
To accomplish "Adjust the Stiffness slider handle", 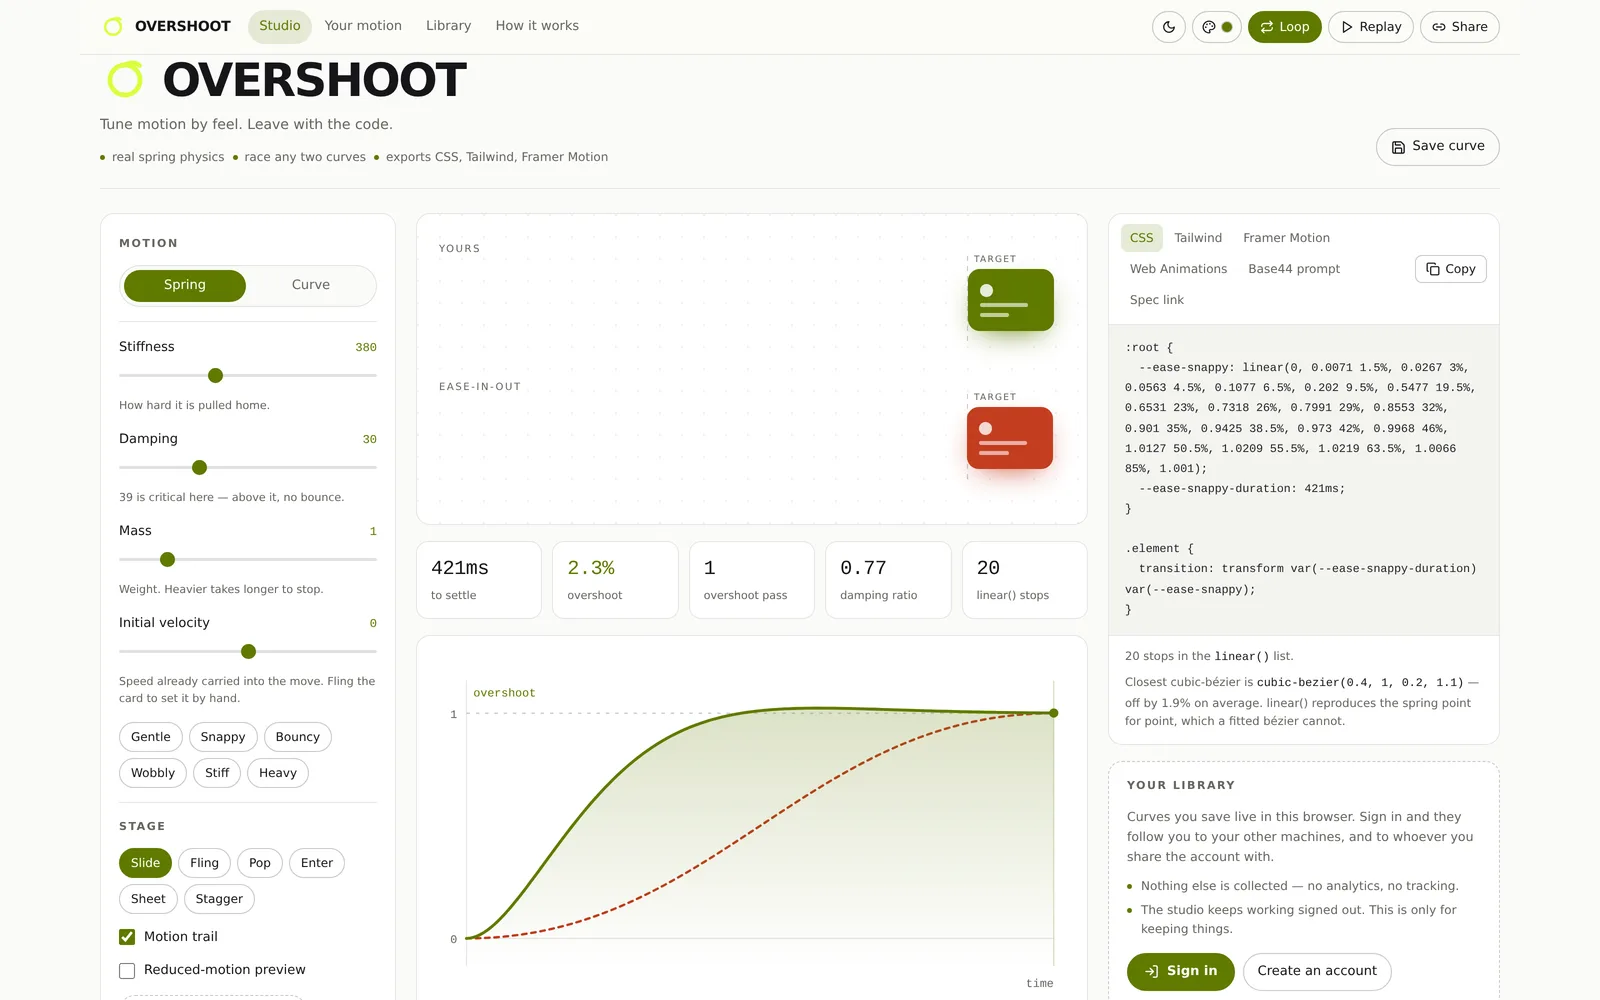I will coord(215,376).
